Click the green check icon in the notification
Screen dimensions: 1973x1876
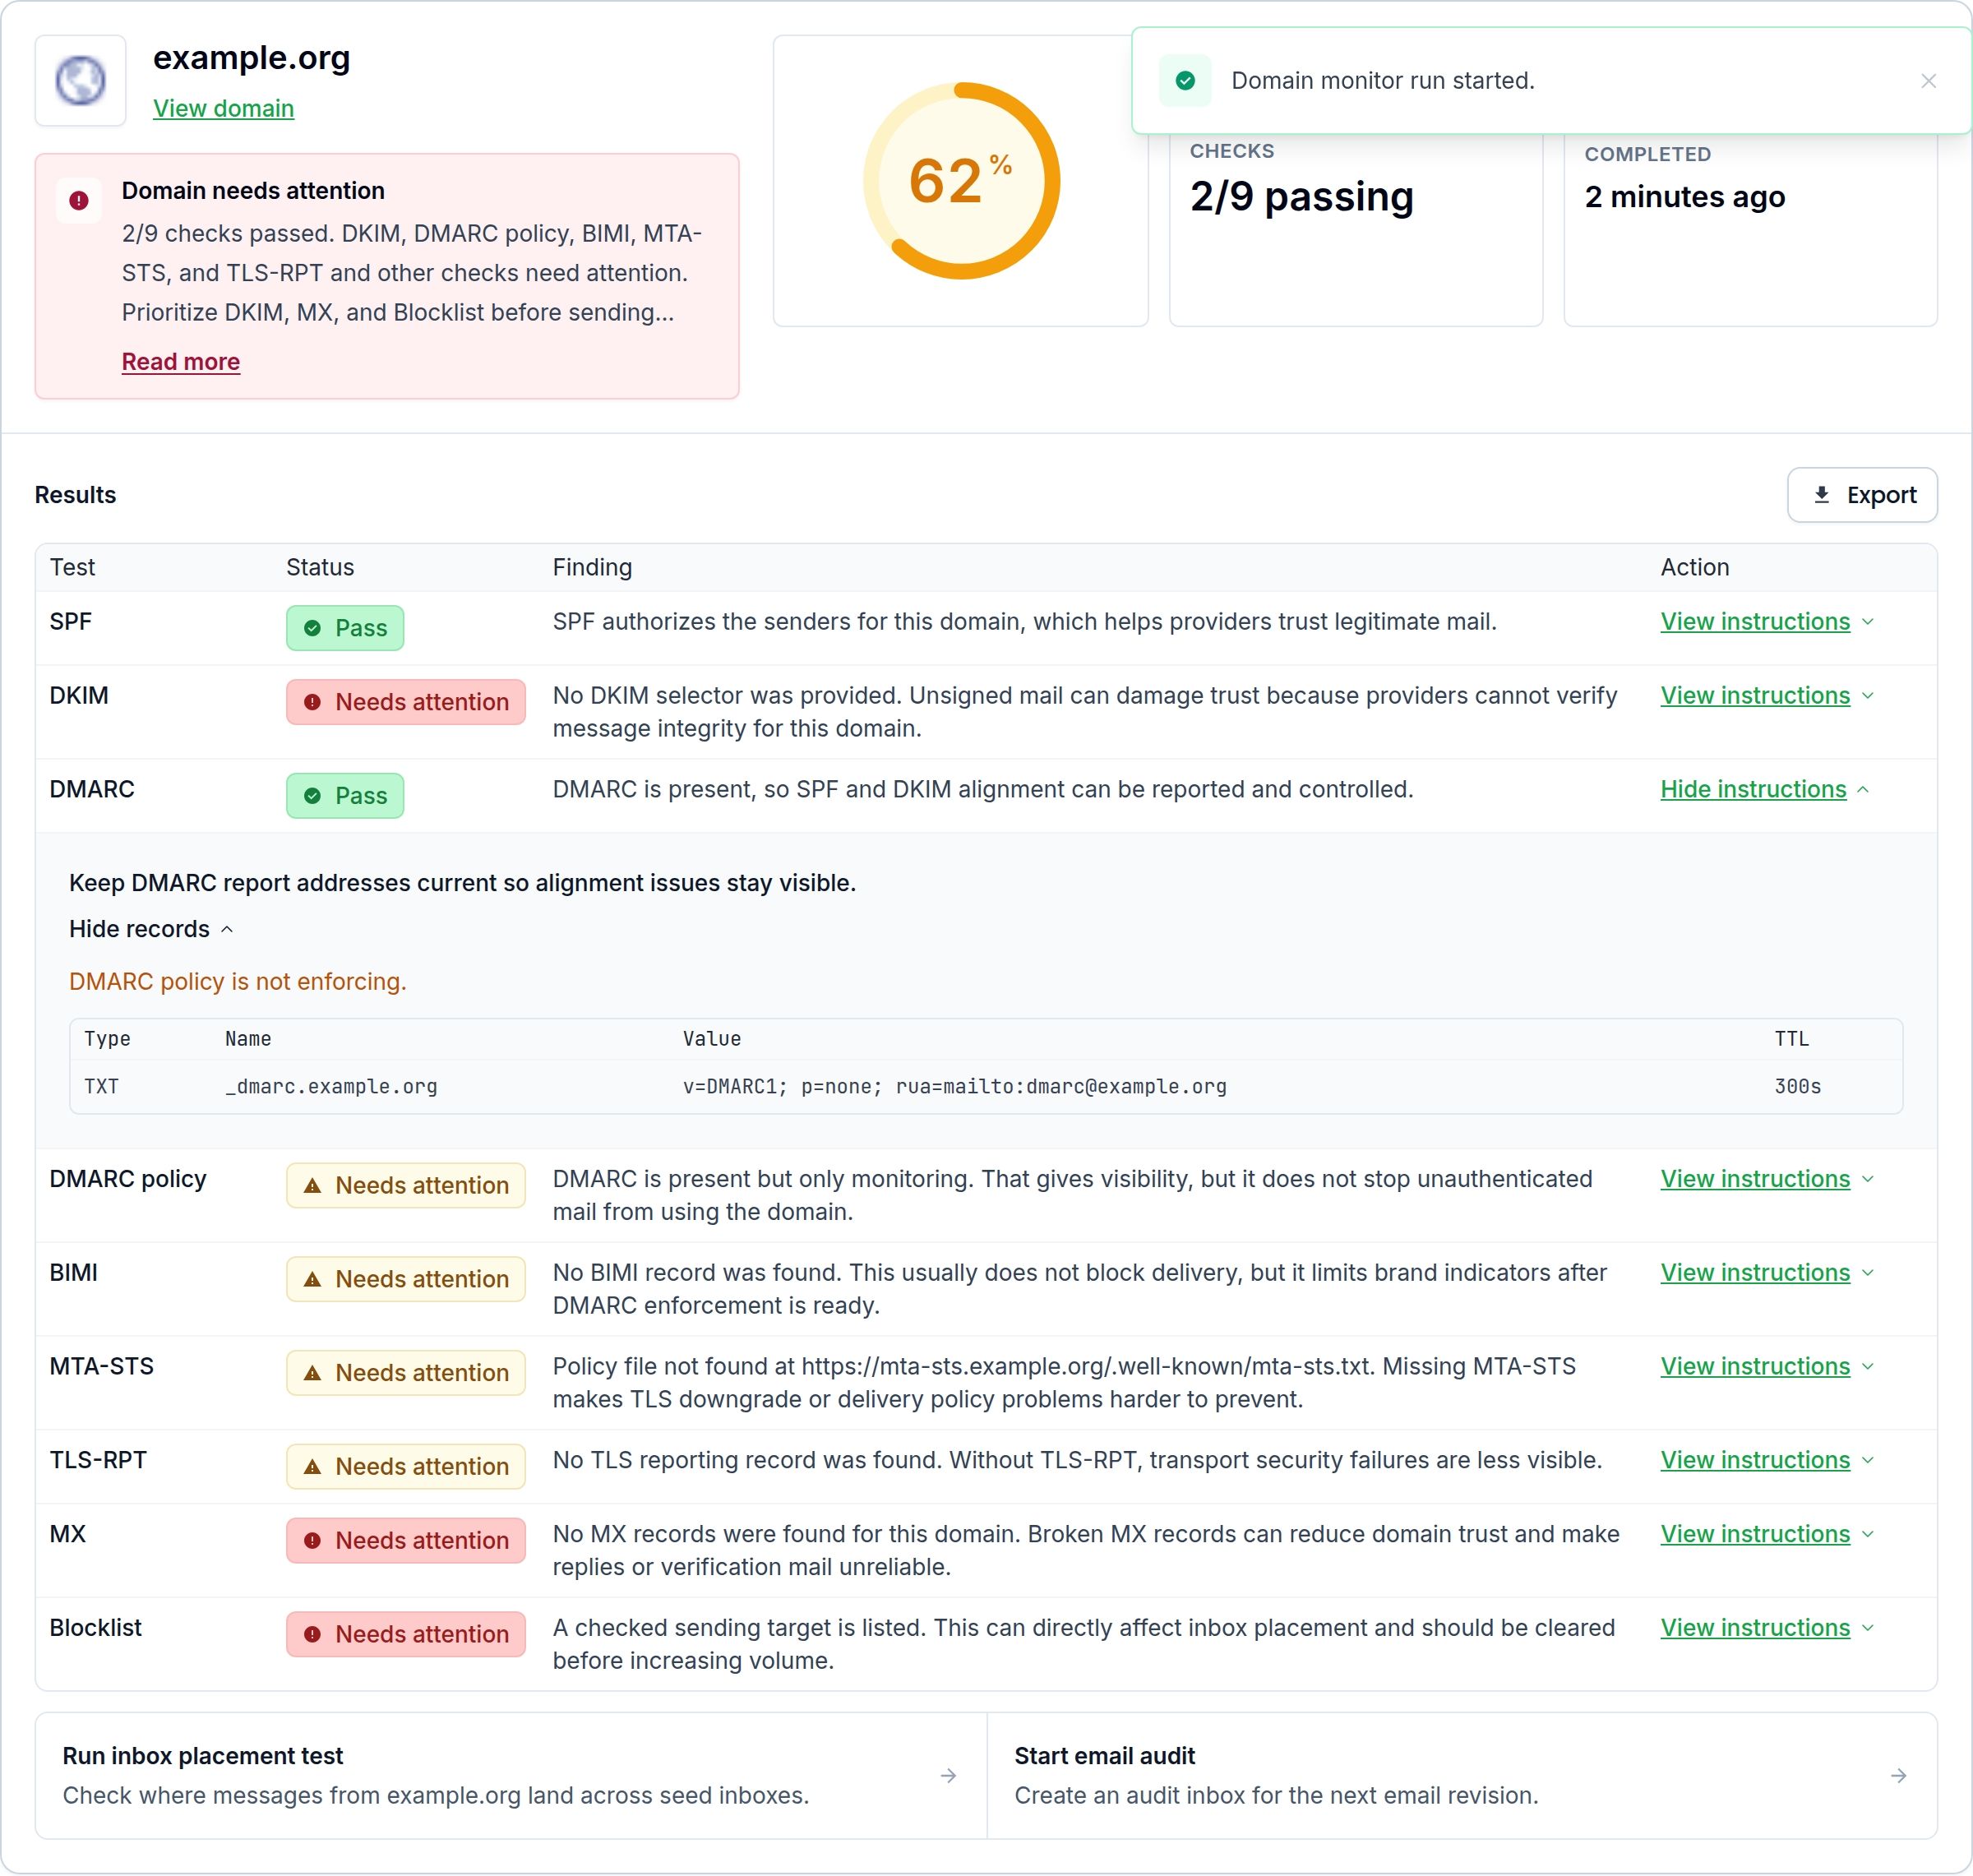[1185, 81]
